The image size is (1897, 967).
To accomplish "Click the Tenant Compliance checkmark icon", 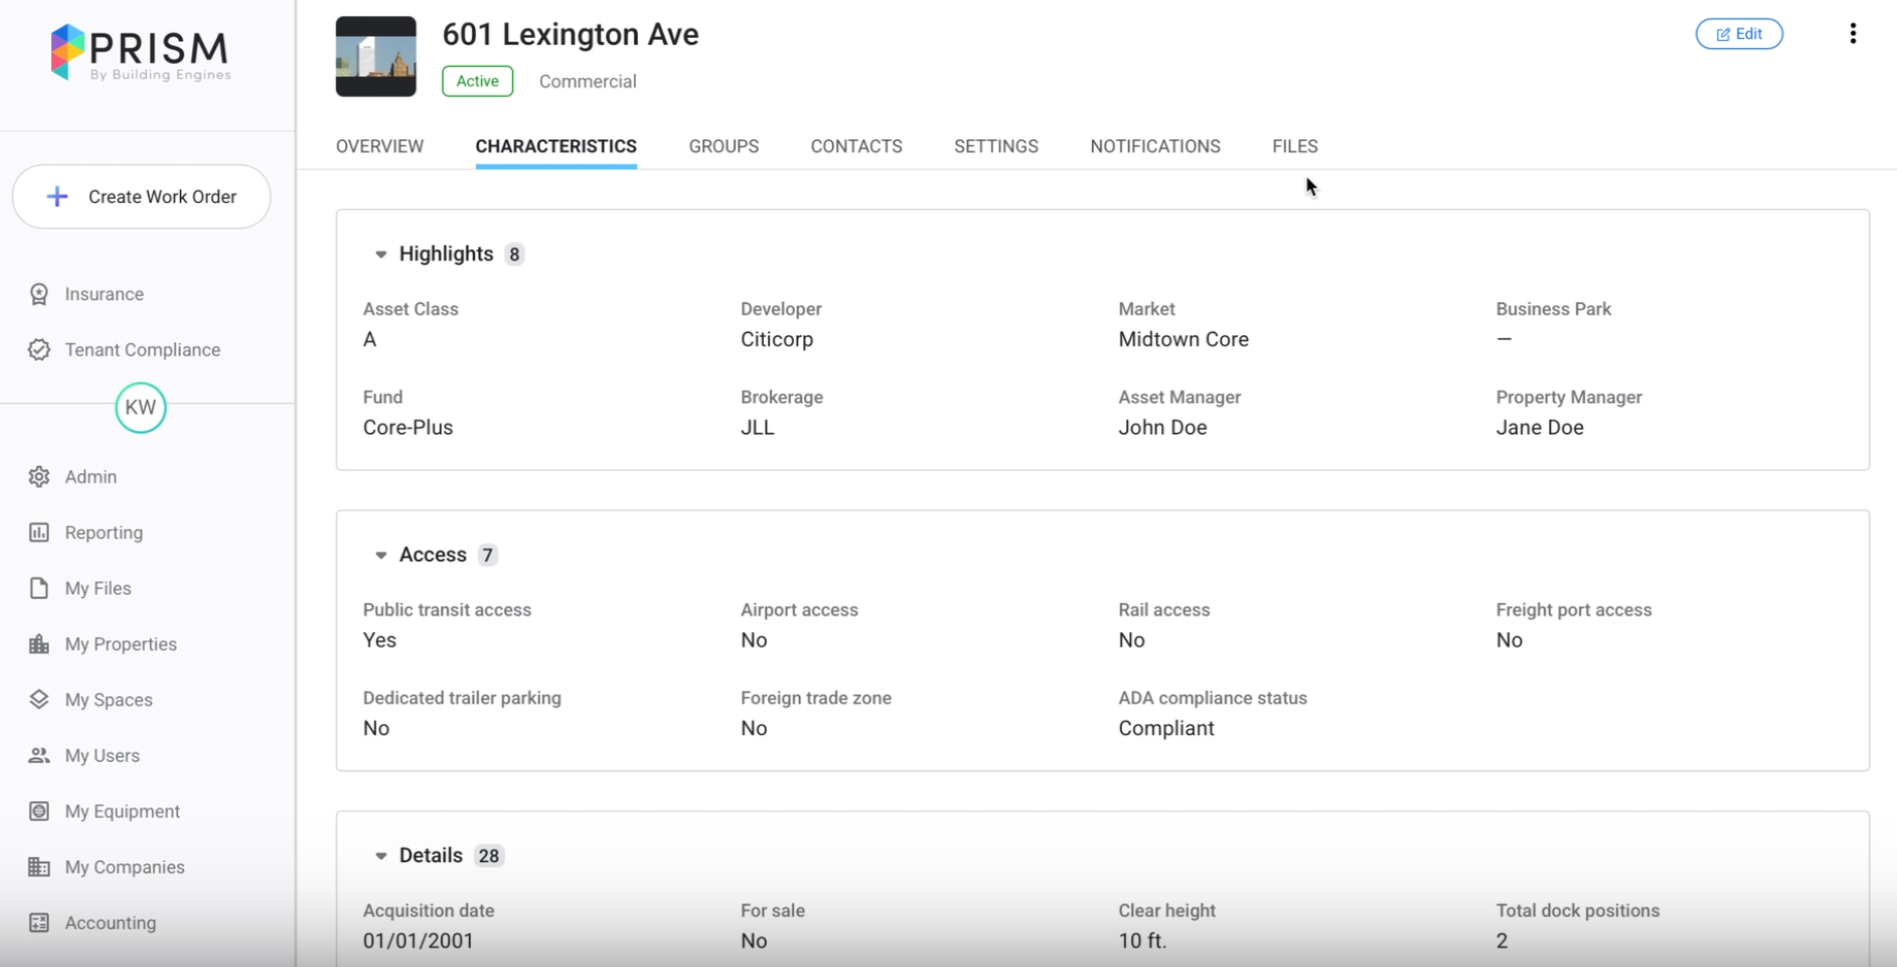I will pos(39,350).
